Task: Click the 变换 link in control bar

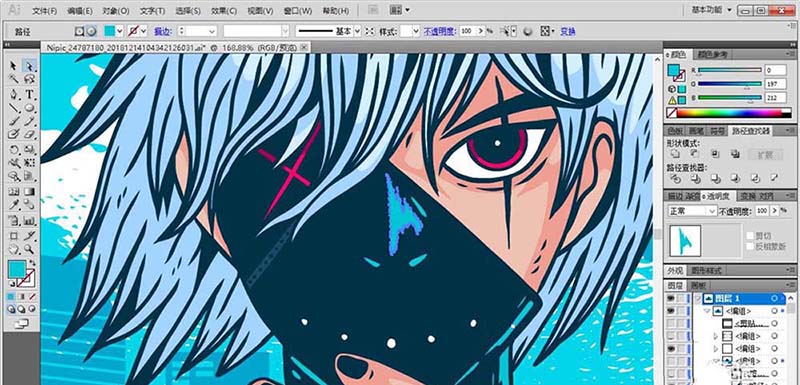Action: coord(568,31)
